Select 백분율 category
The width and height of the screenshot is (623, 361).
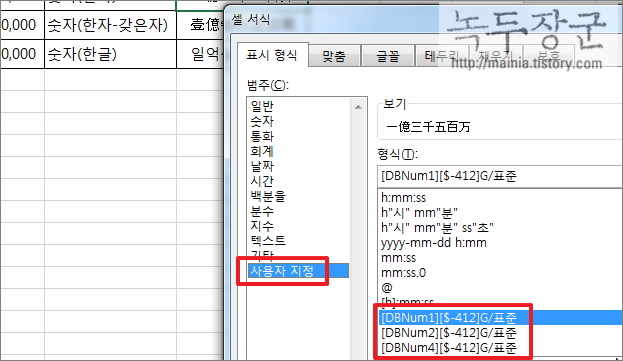[268, 196]
